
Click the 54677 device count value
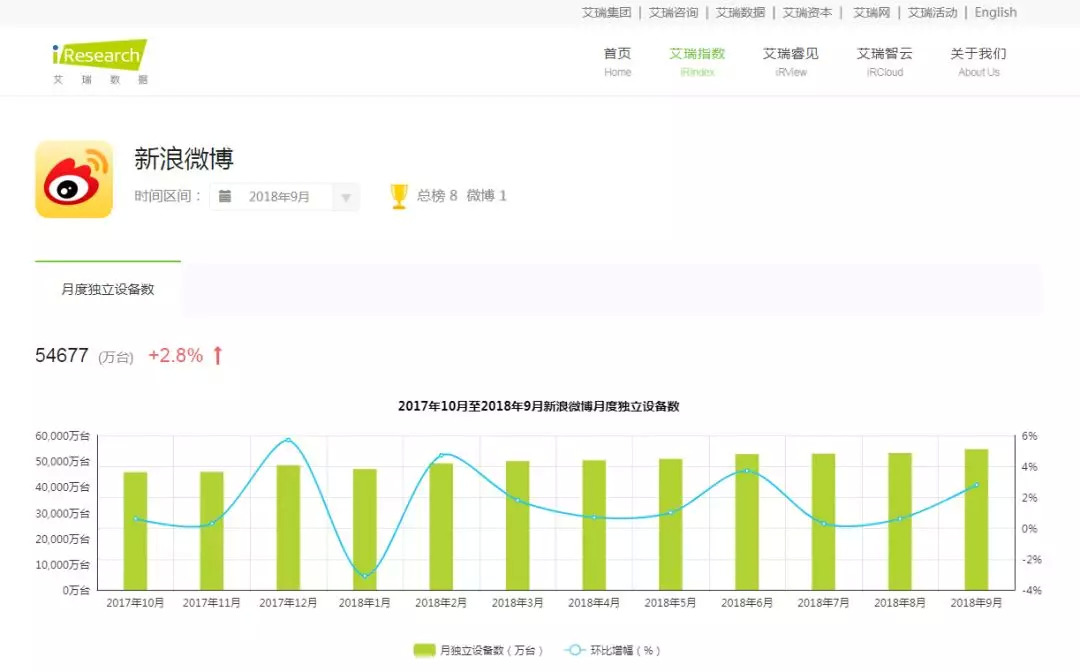coord(62,355)
